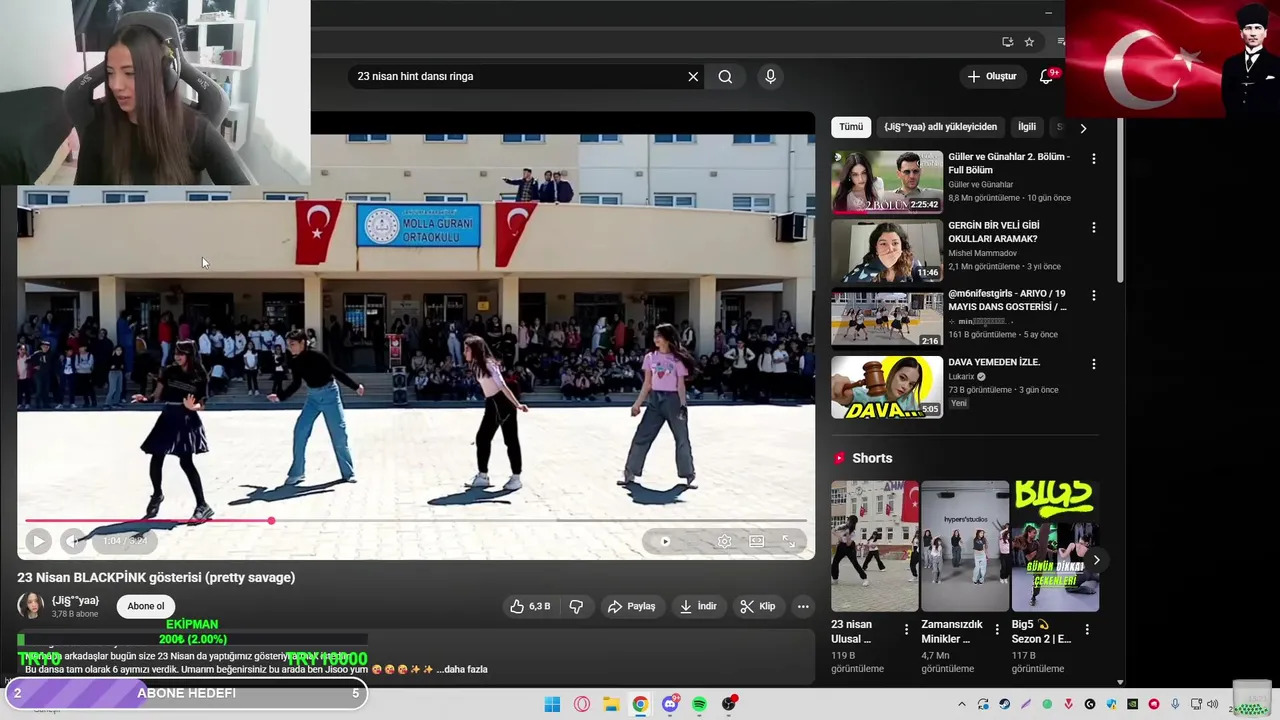Viewport: 1280px width, 720px height.
Task: Open the tray speaker volume icon
Action: [1213, 704]
